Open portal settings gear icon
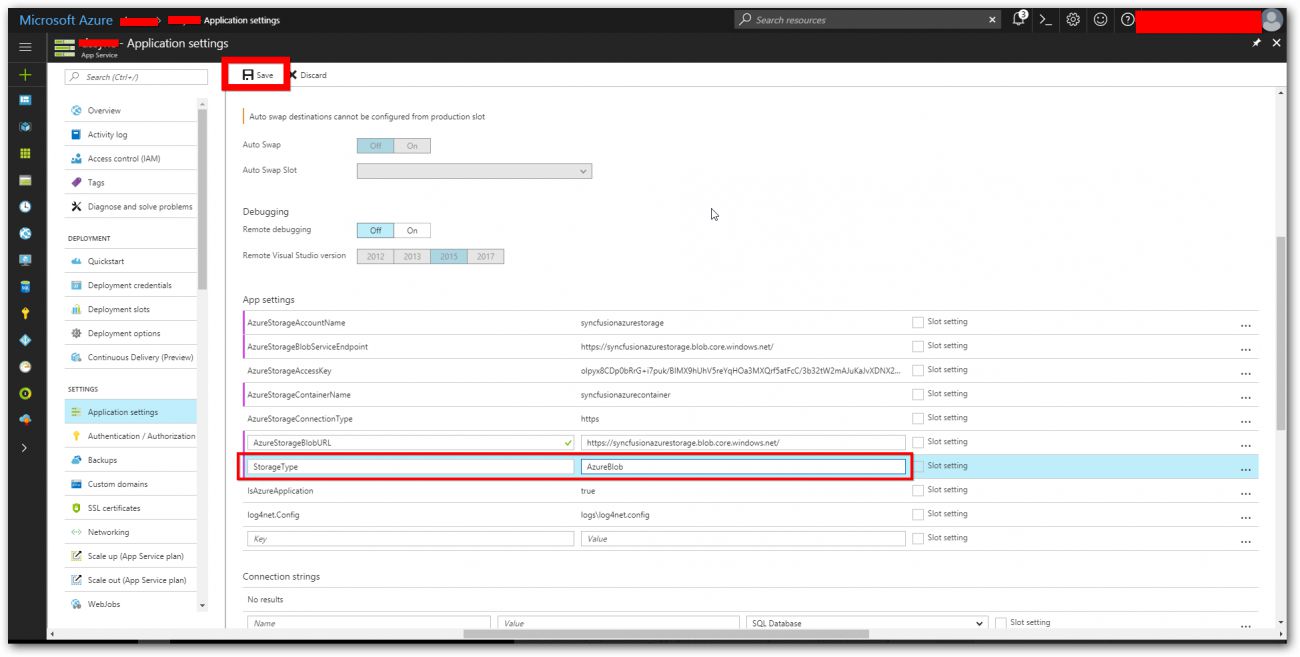This screenshot has height=657, width=1300. coord(1073,19)
